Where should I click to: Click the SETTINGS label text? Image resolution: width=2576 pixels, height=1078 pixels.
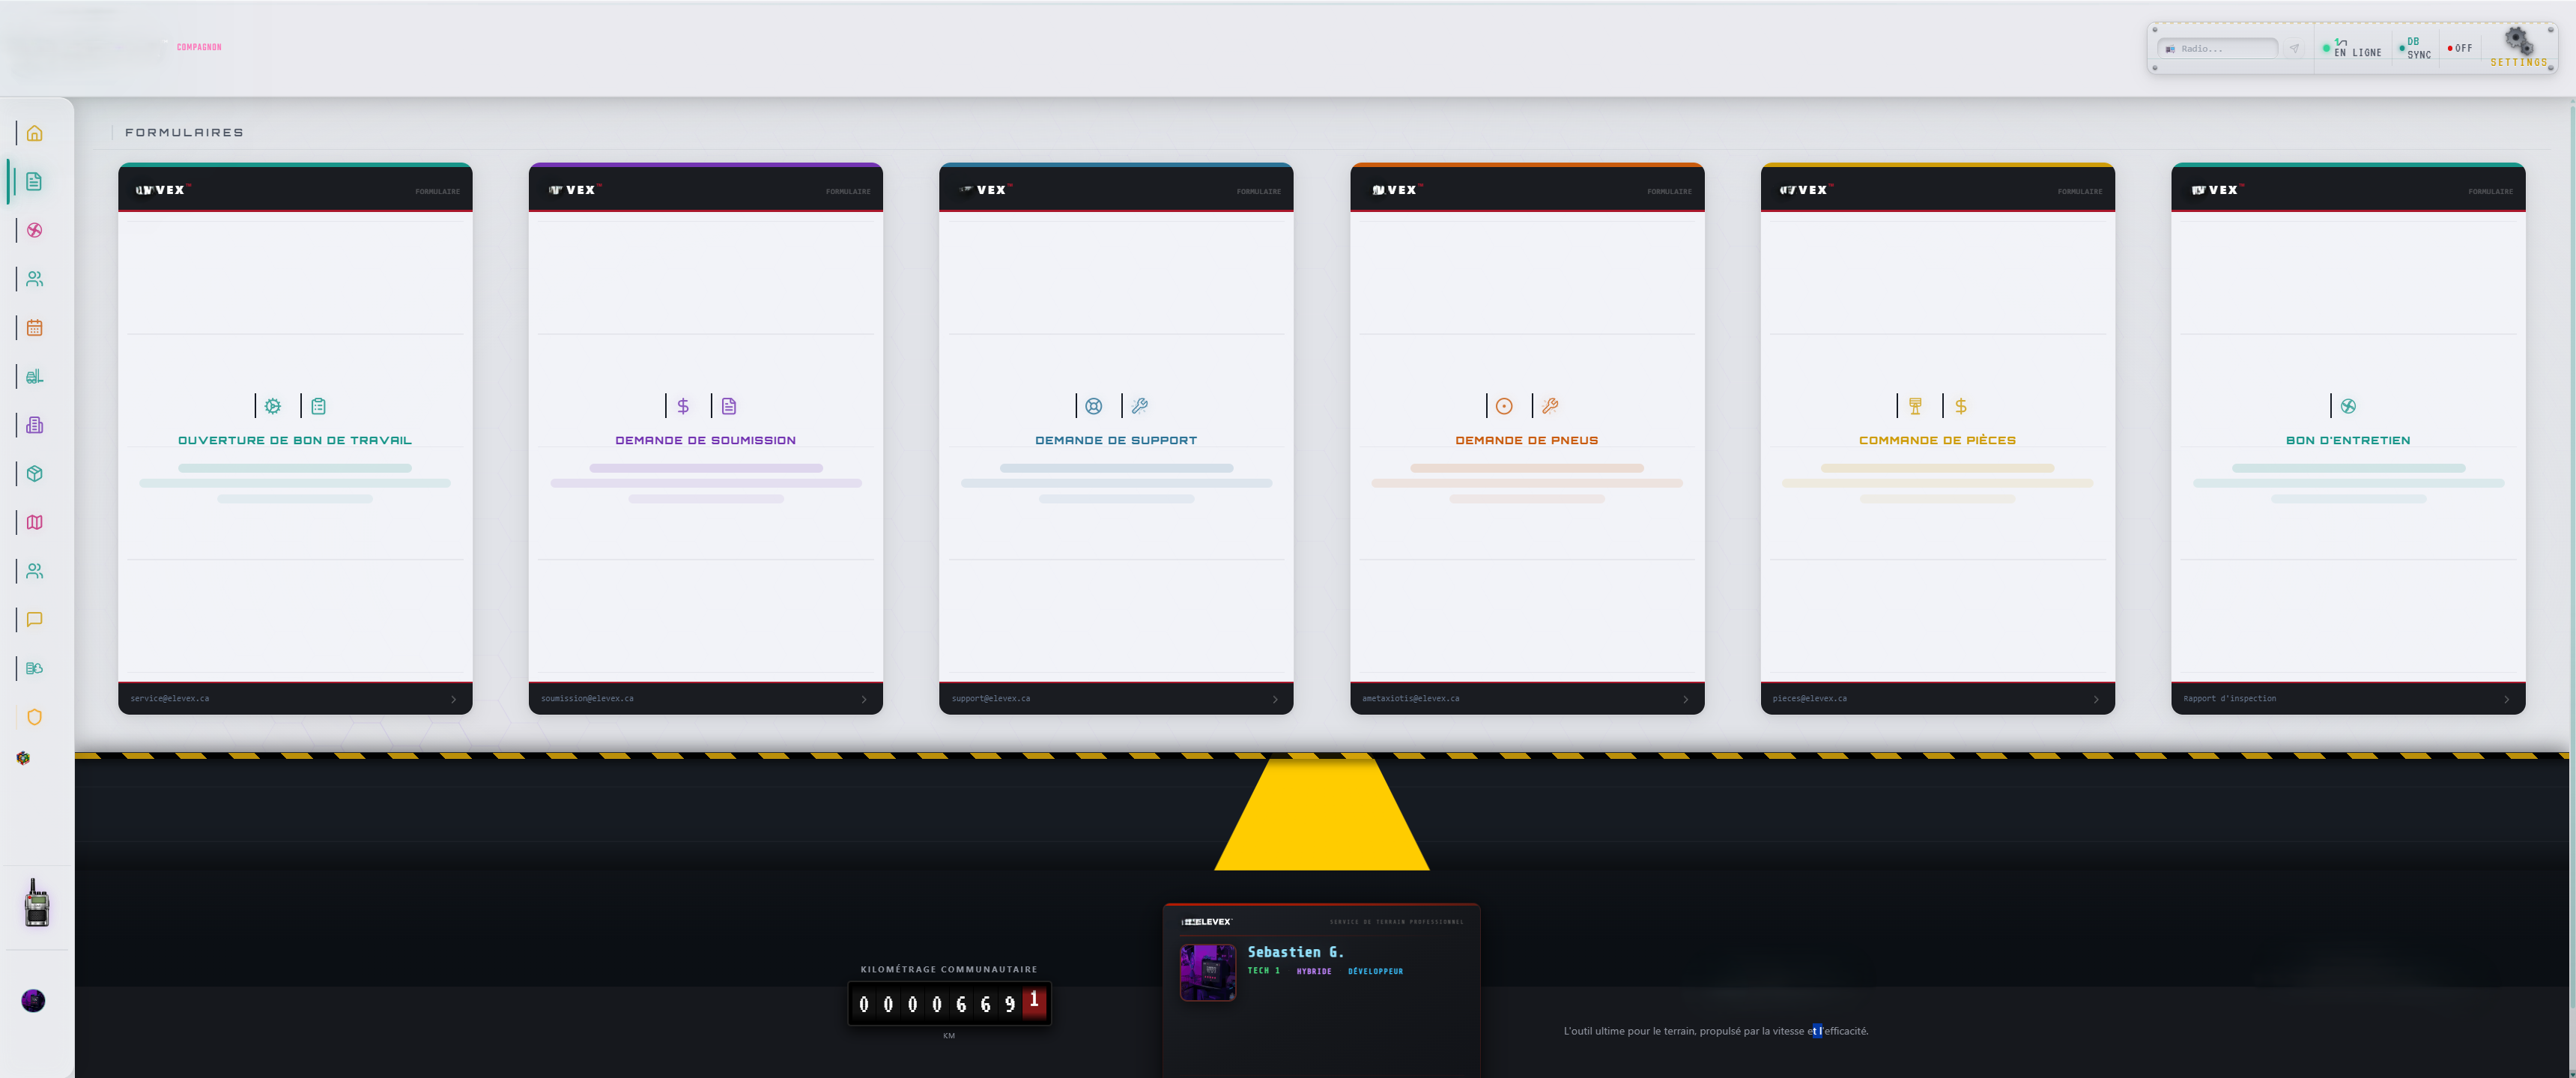tap(2518, 62)
